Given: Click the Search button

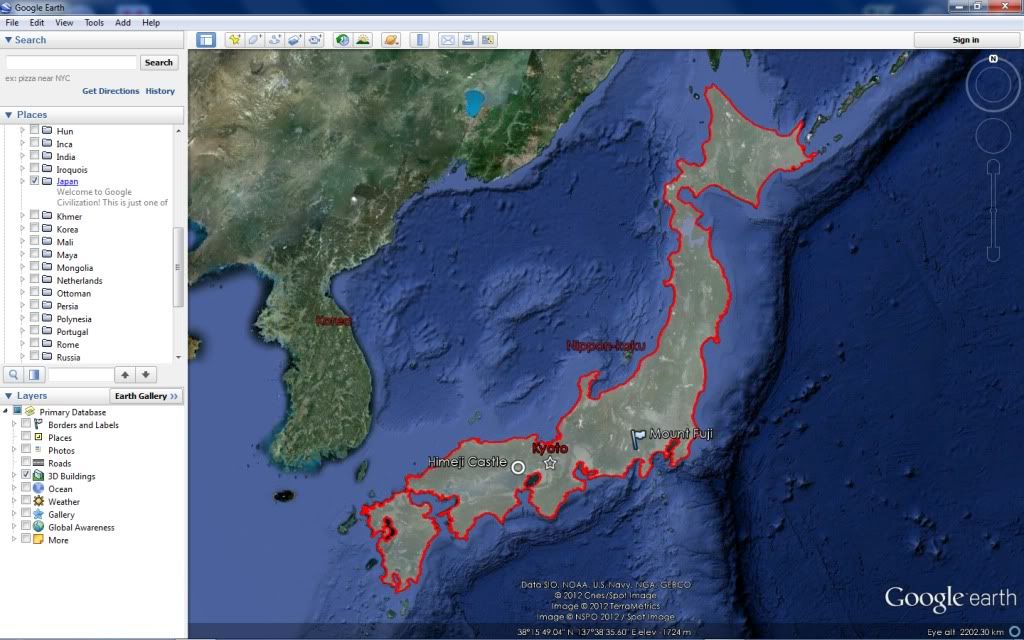Looking at the screenshot, I should coord(159,63).
